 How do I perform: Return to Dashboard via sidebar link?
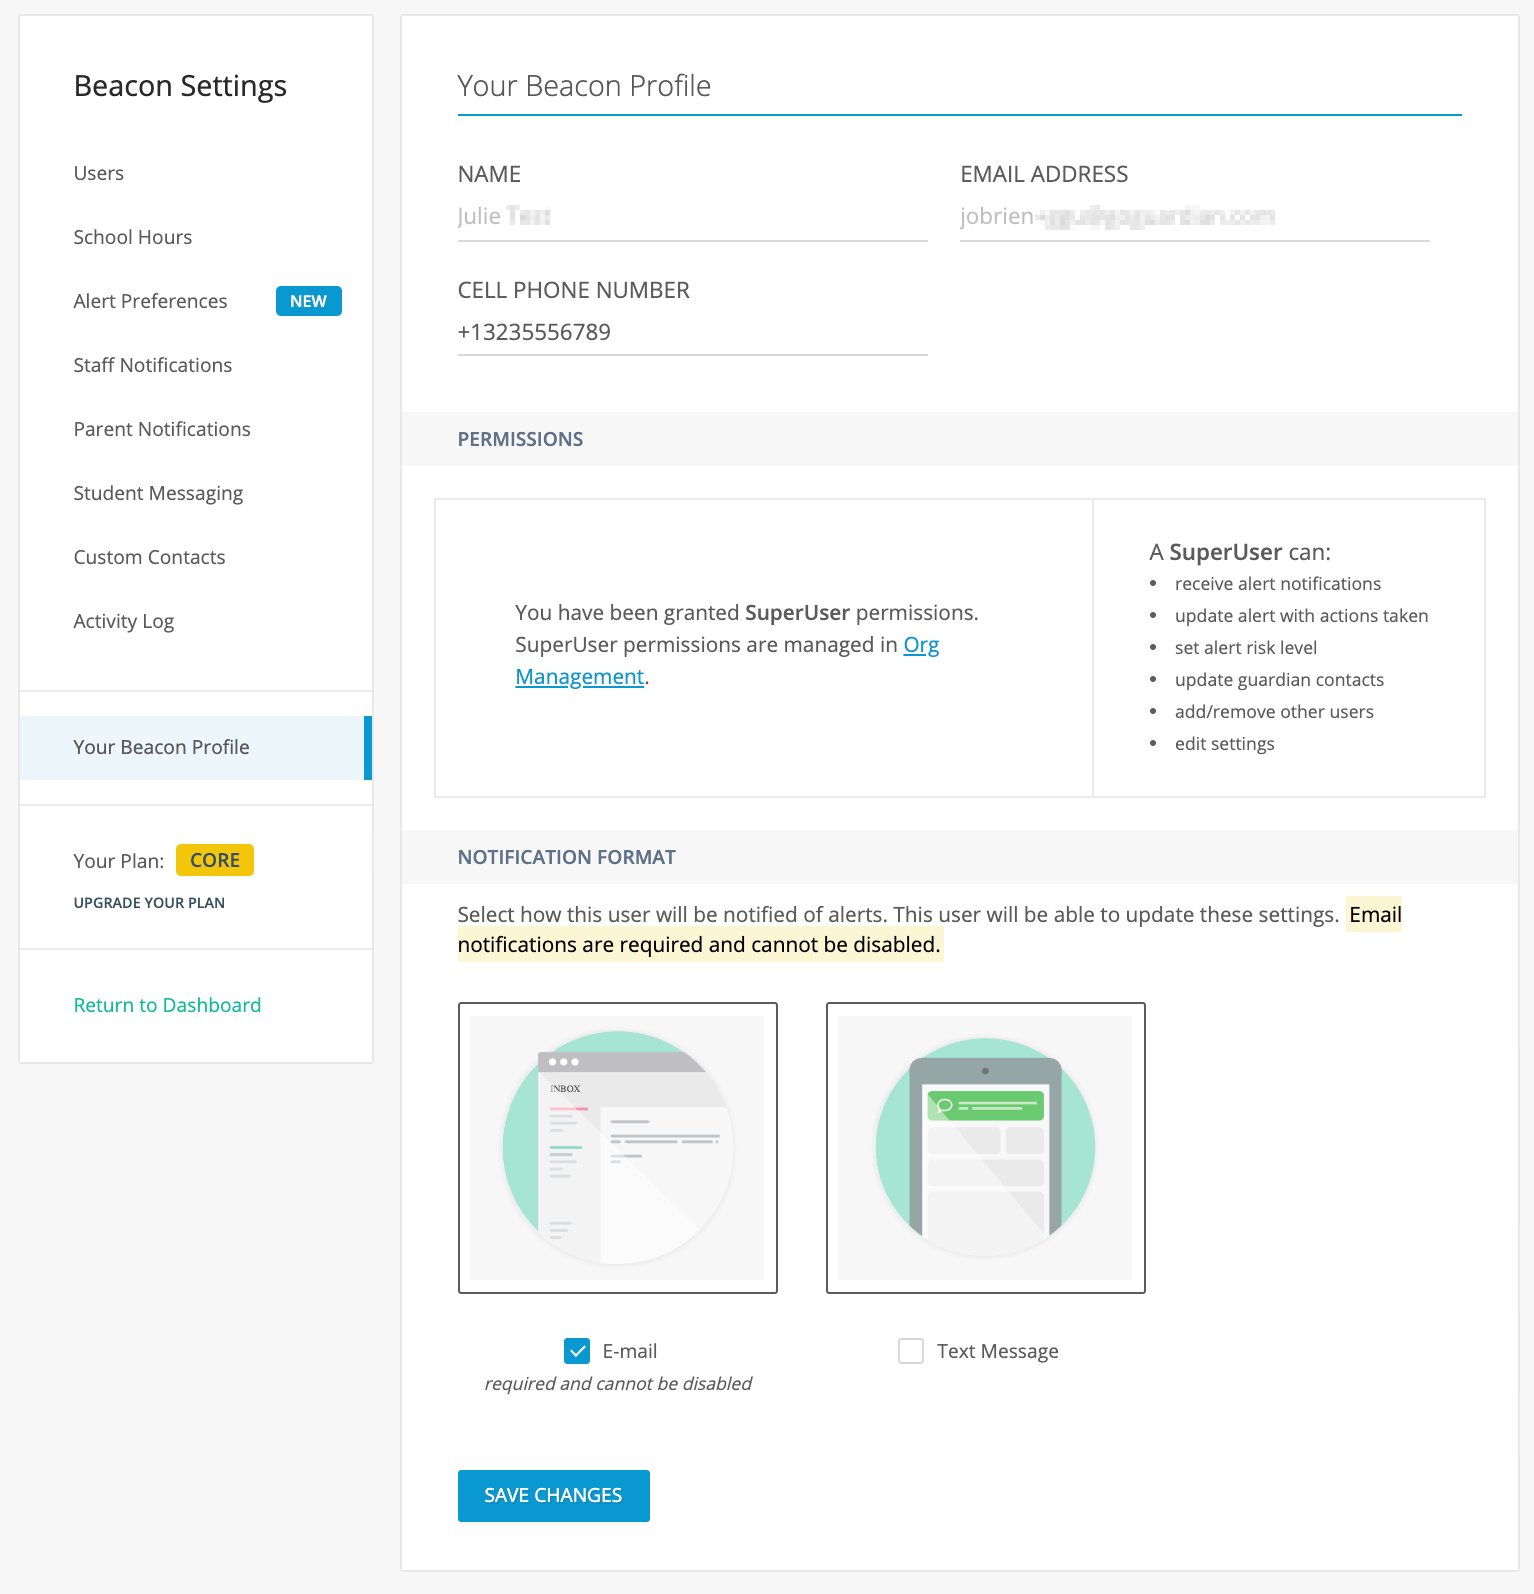pos(167,1005)
